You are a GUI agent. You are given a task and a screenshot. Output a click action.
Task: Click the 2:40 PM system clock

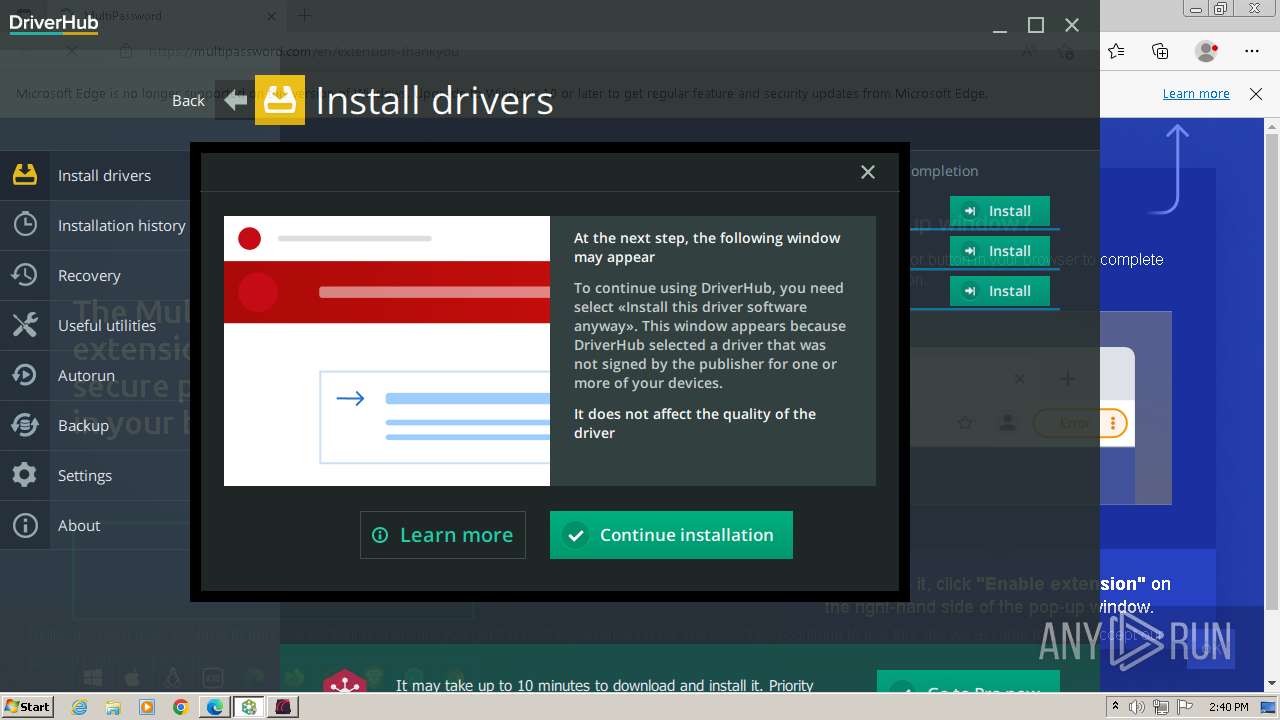click(1228, 707)
